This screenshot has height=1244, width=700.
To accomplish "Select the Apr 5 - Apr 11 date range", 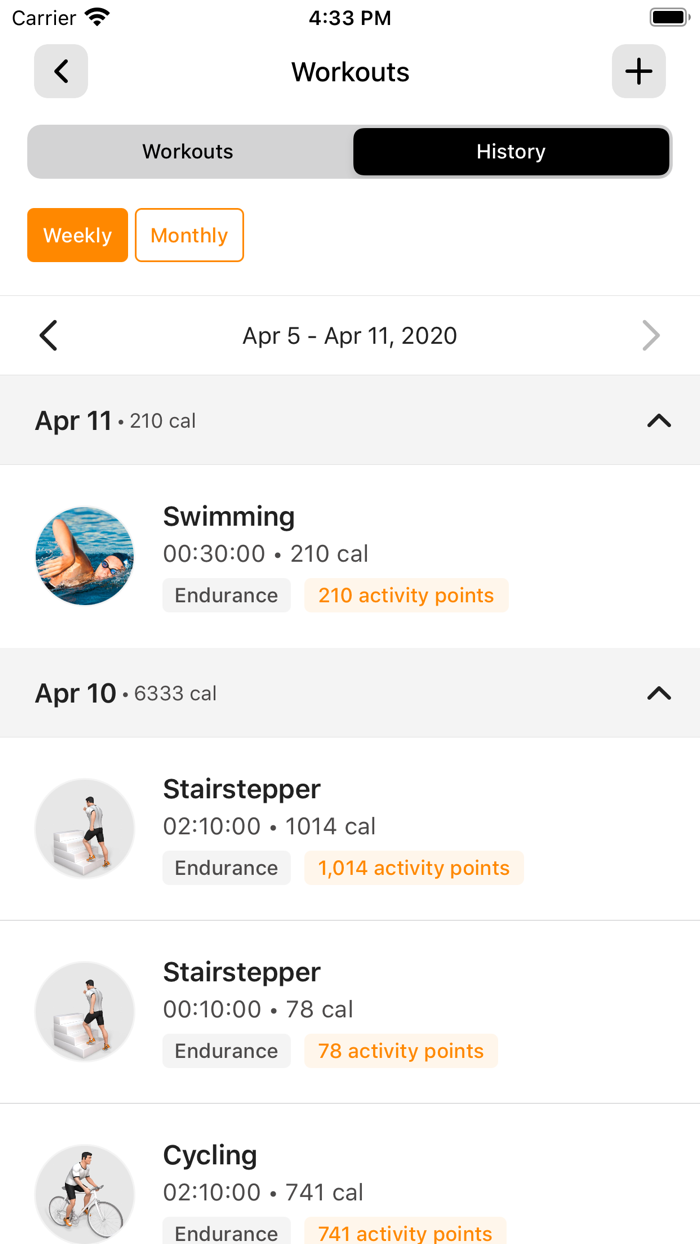I will (x=350, y=335).
